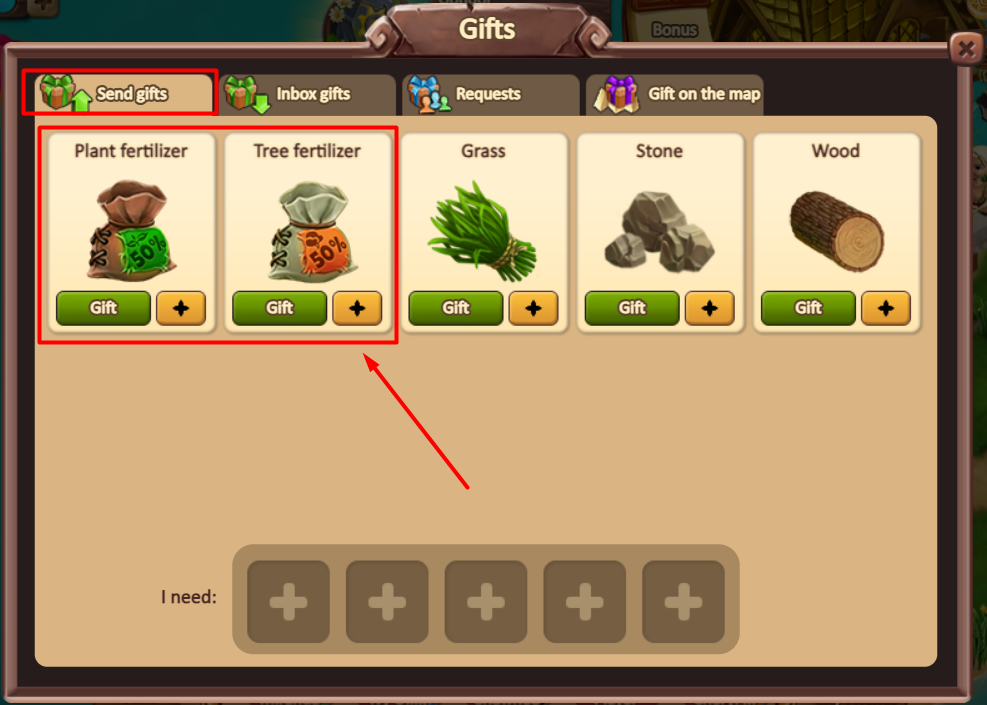Image resolution: width=987 pixels, height=705 pixels.
Task: Click the Plant fertilizer bag icon
Action: click(131, 230)
